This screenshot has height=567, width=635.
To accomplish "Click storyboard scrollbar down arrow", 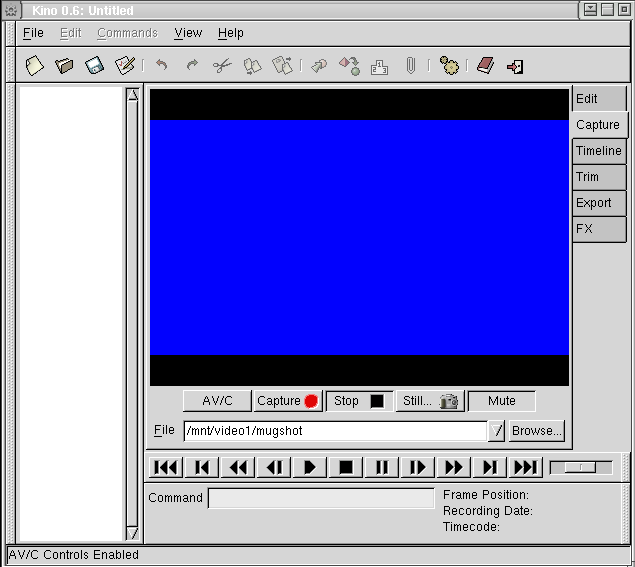I will pos(132,533).
